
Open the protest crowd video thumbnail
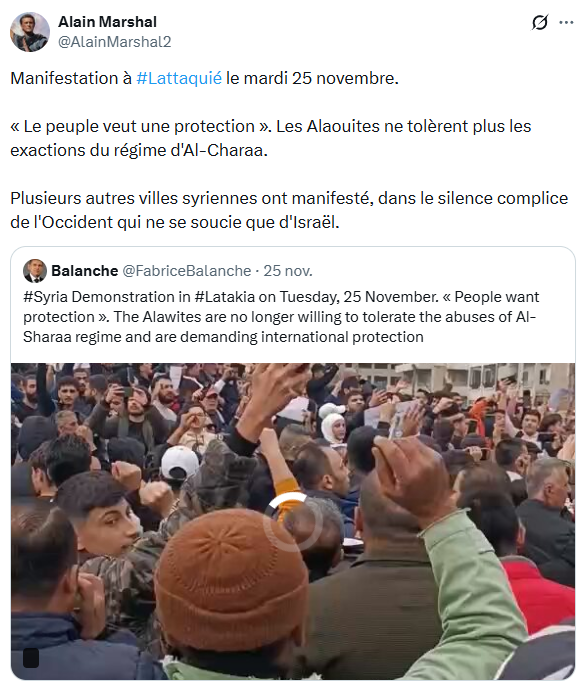point(293,521)
